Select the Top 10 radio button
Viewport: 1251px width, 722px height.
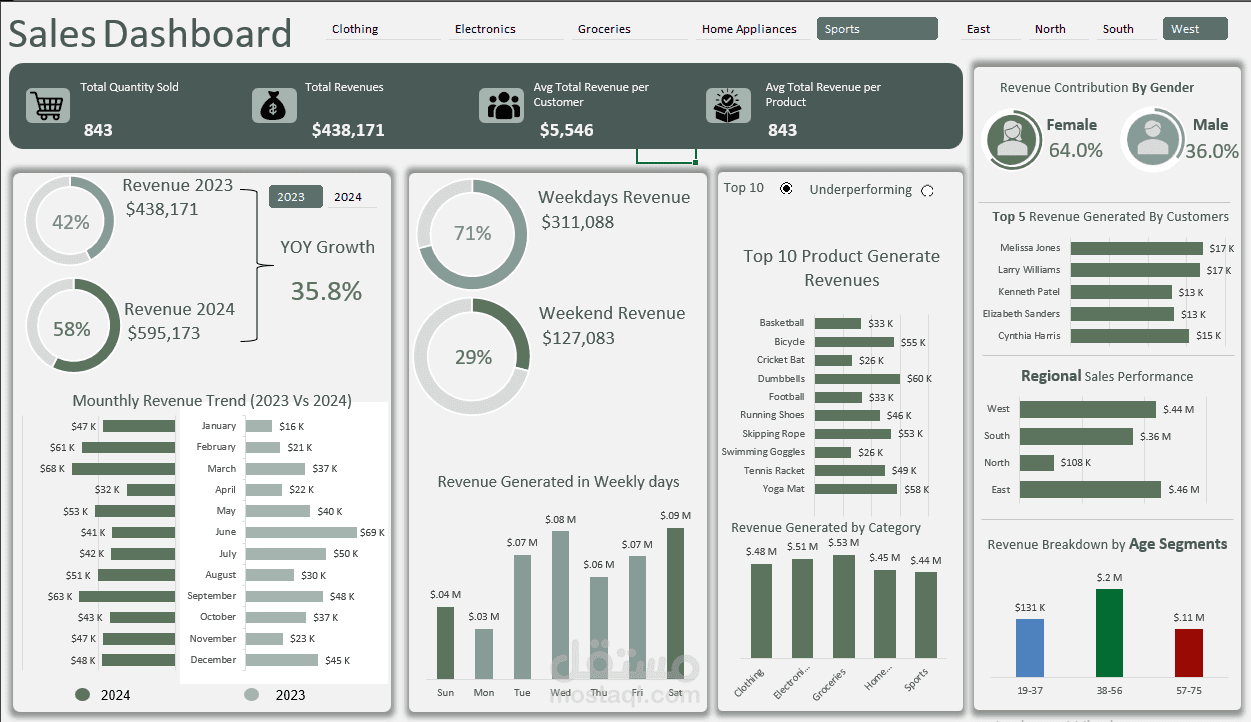pyautogui.click(x=786, y=188)
